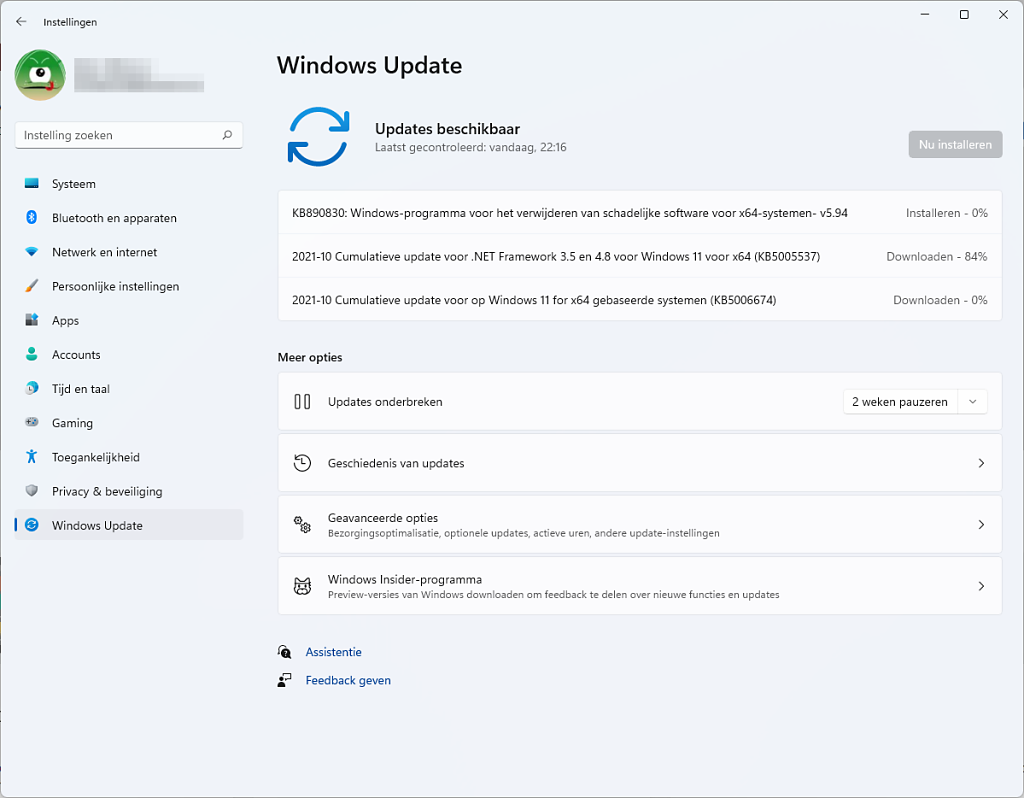Click the chevron on Windows Insider-programma row
Image resolution: width=1024 pixels, height=798 pixels.
[x=981, y=586]
